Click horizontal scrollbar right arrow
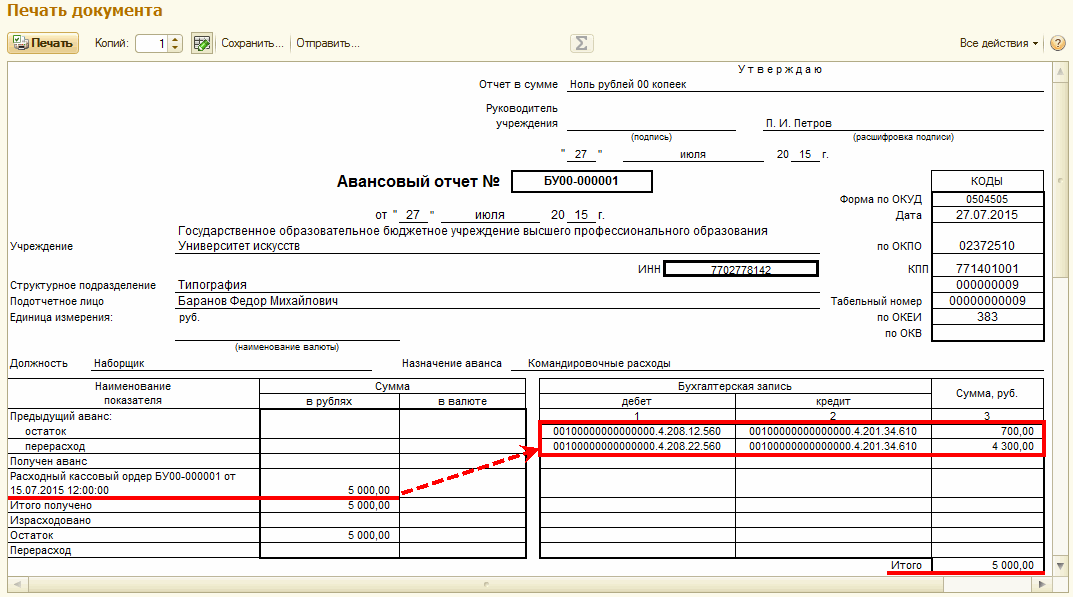This screenshot has width=1073, height=597. coord(1042,584)
